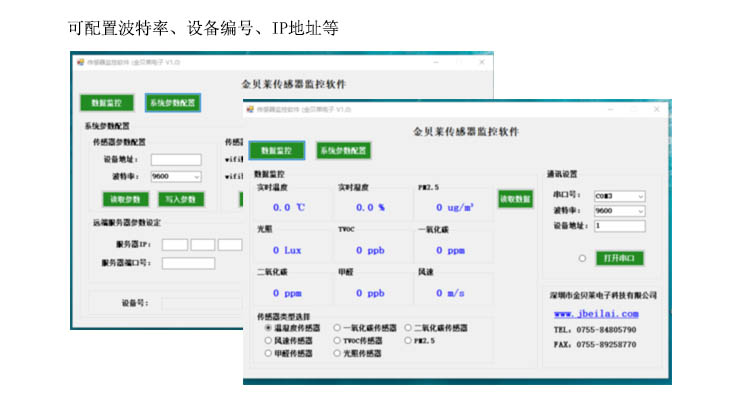750x414 pixels.
Task: Select the 甲醛传感器 radio button
Action: coord(268,354)
